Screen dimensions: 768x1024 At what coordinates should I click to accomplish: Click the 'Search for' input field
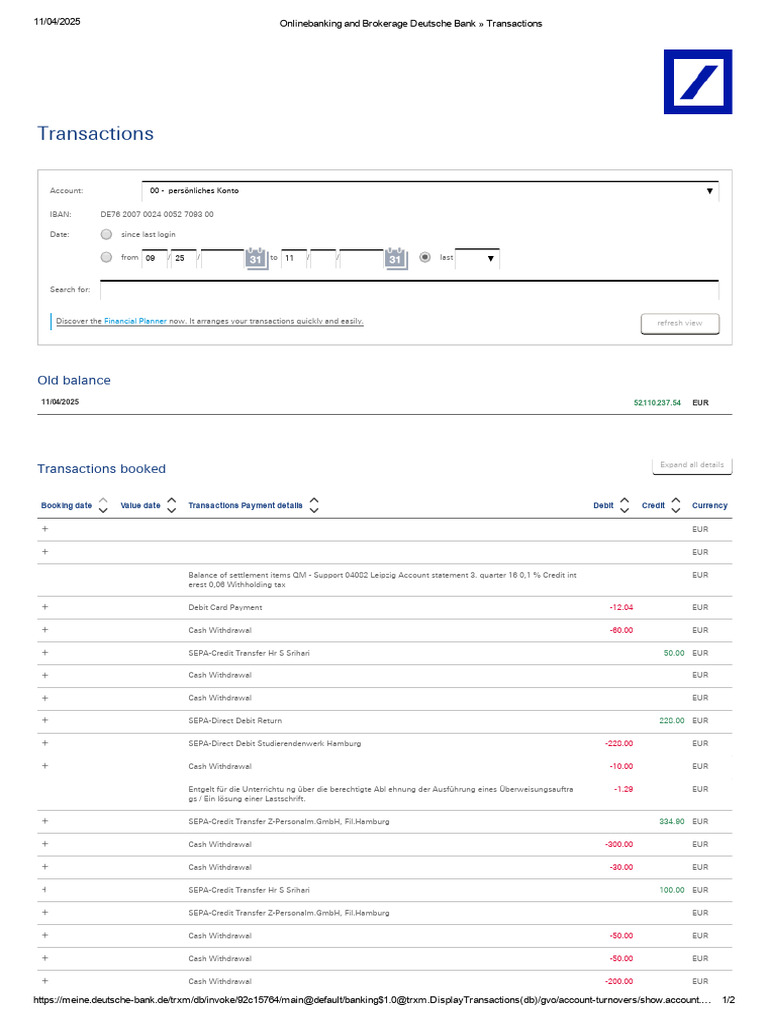coord(409,289)
